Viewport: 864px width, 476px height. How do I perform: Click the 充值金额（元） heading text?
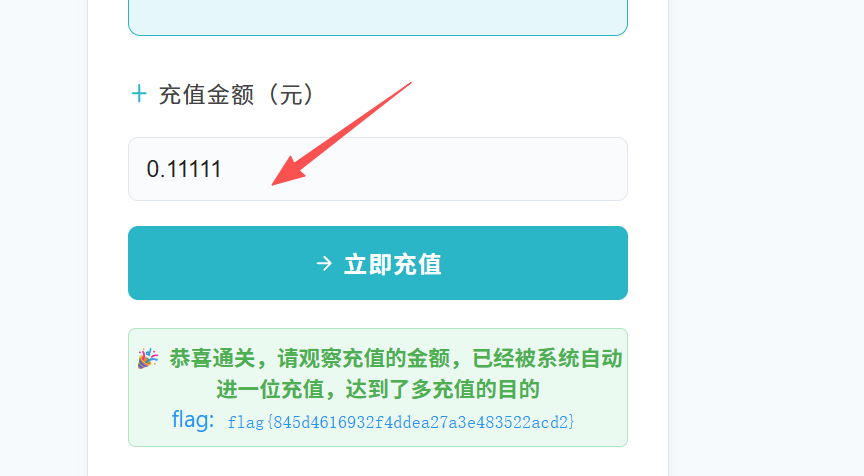237,94
